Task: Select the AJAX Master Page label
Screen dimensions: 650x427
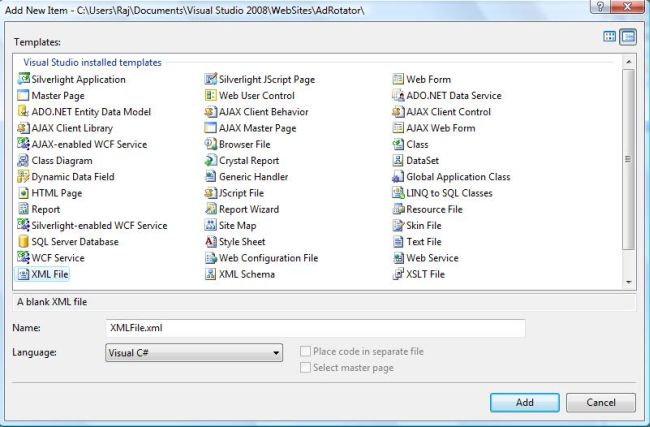Action: [x=257, y=128]
